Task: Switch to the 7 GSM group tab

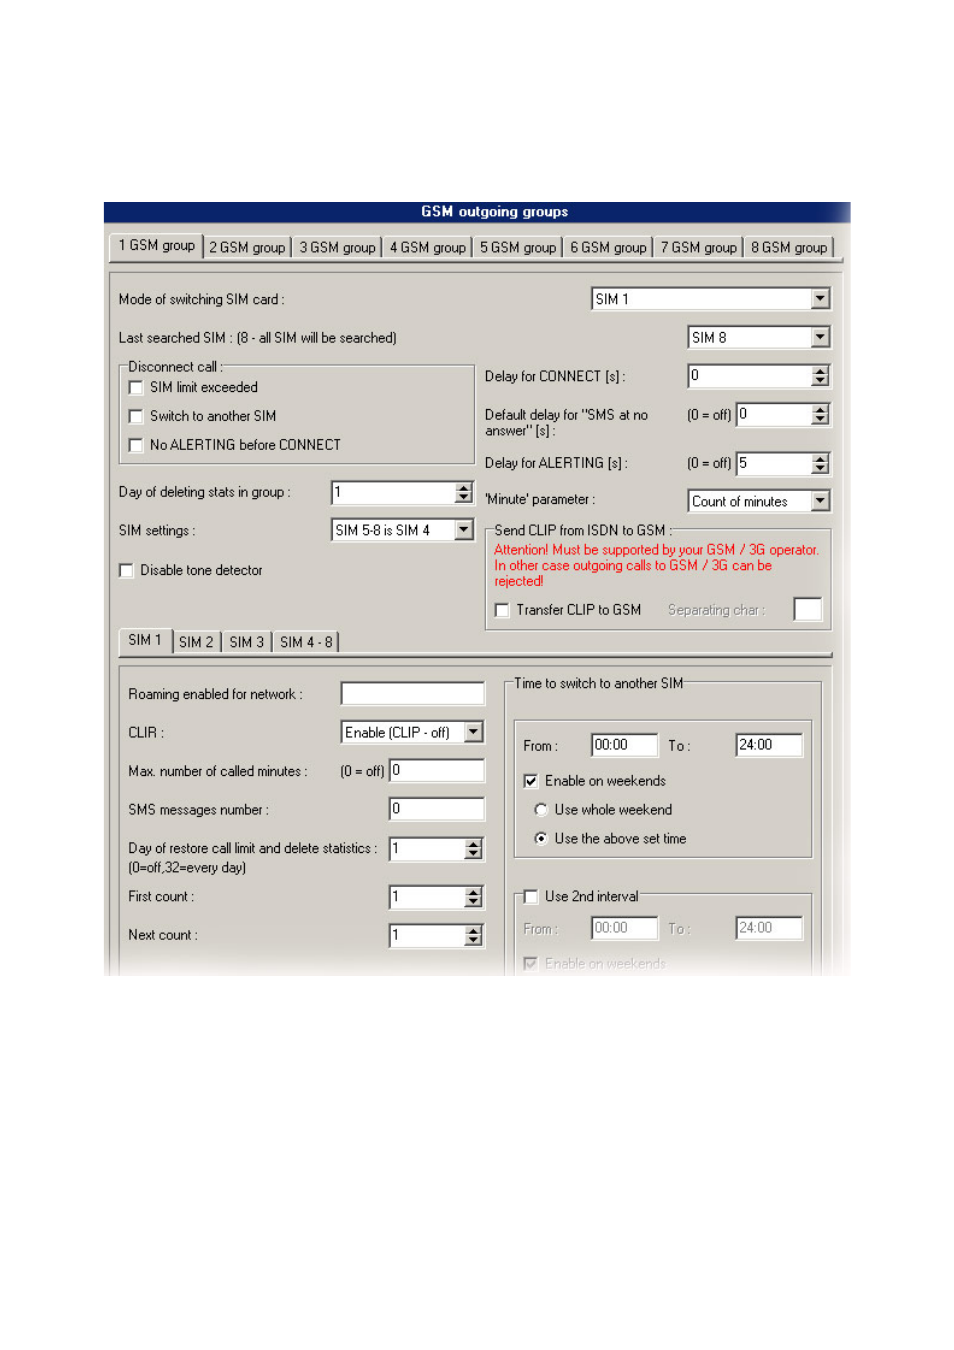Action: pyautogui.click(x=698, y=247)
